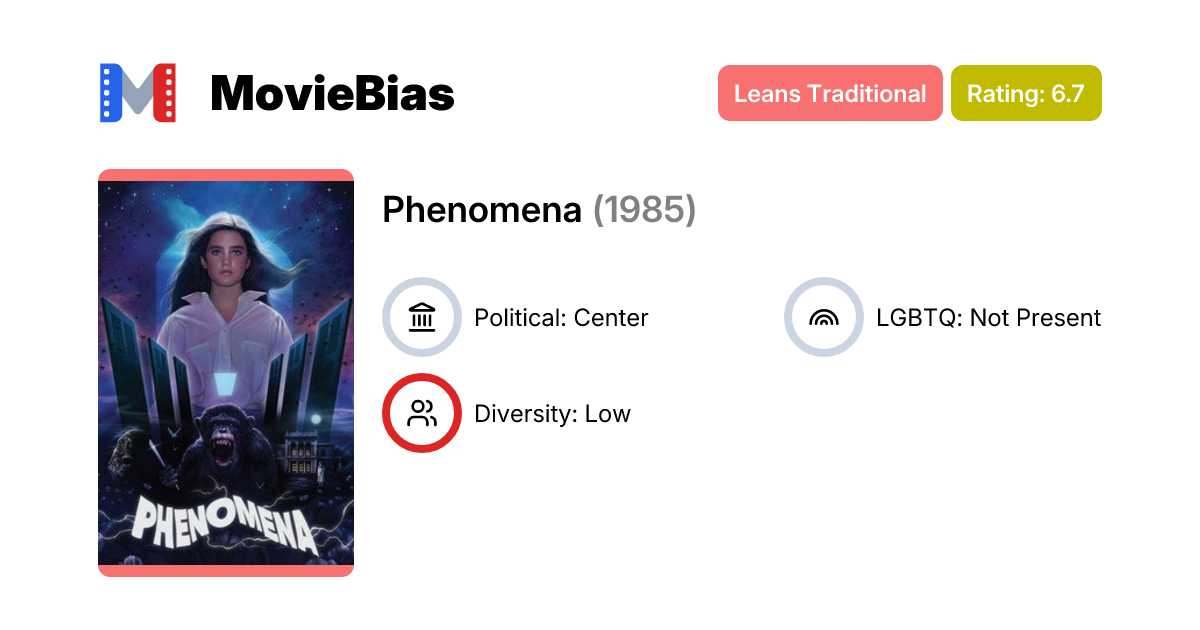The height and width of the screenshot is (630, 1200).
Task: Expand the Rating: 6.7 badge details
Action: coord(1026,93)
